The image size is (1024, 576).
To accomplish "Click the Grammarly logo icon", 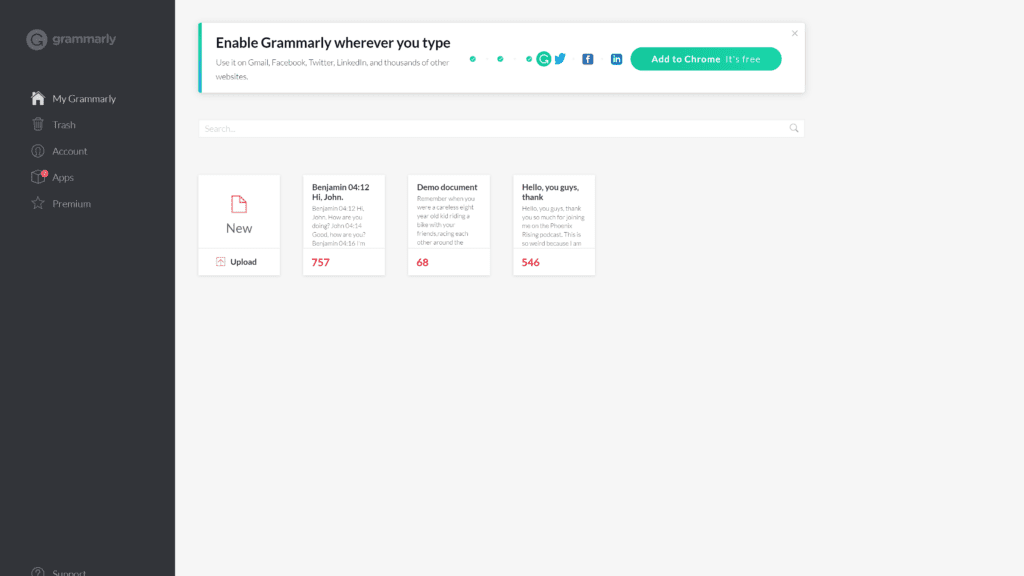I will pyautogui.click(x=37, y=40).
